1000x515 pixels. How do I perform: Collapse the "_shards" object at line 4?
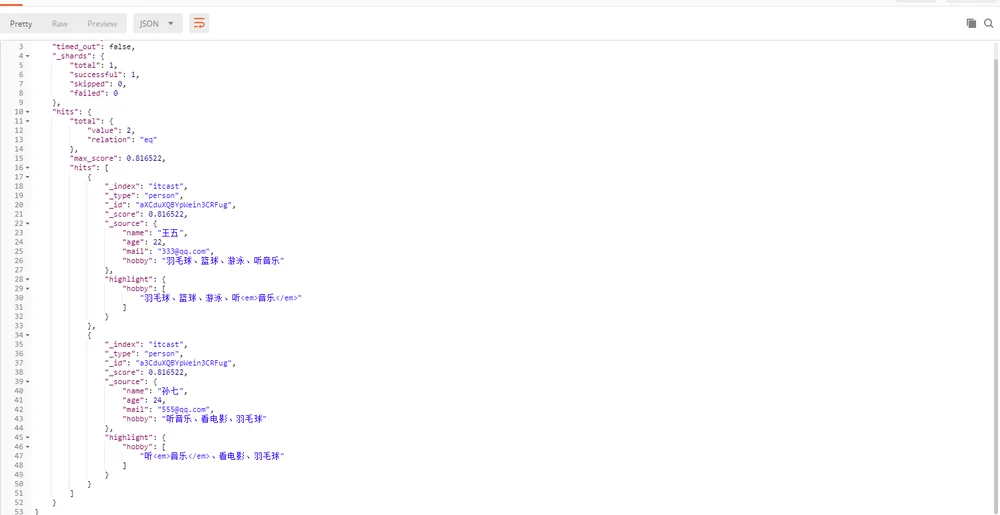coord(27,56)
